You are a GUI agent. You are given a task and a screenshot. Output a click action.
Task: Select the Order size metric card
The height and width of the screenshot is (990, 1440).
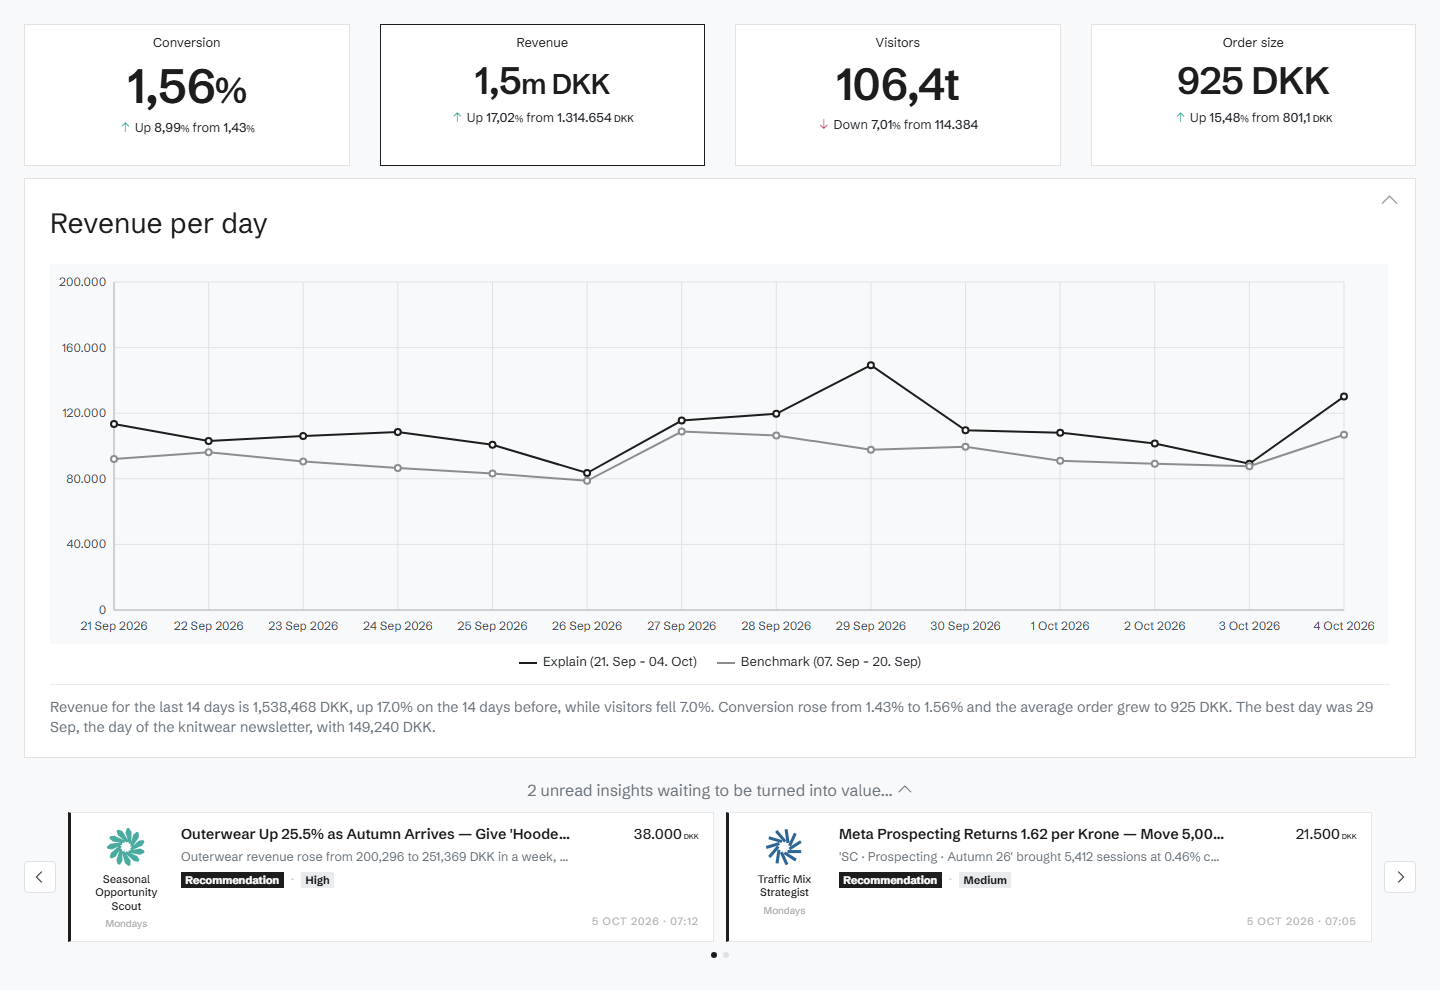1253,95
